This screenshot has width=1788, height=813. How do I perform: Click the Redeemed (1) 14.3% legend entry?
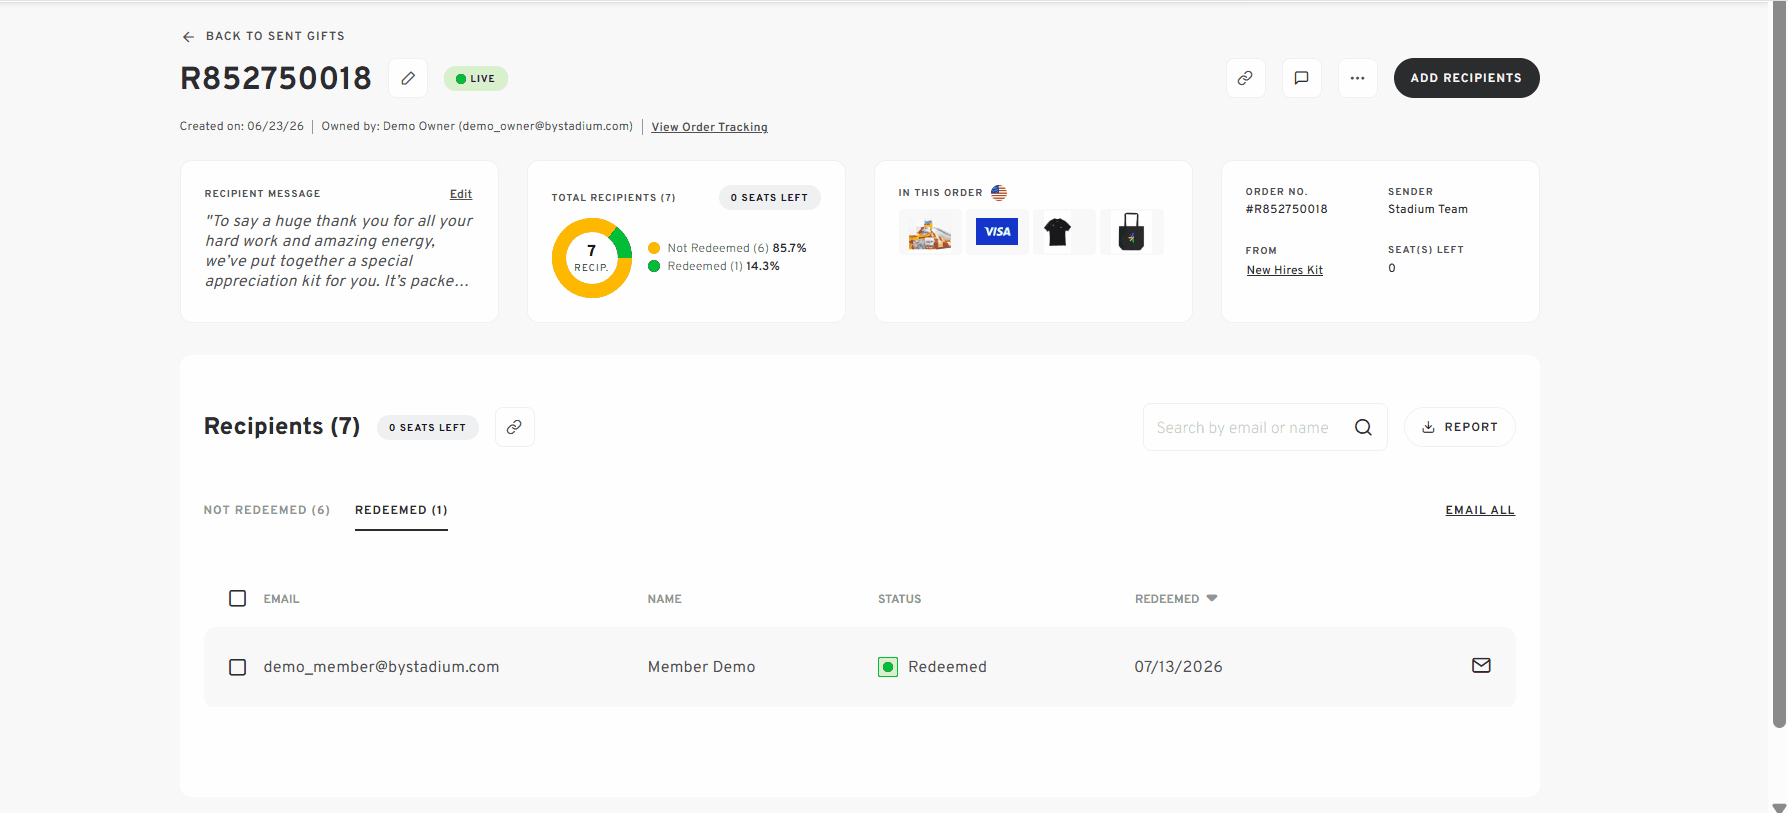coord(714,266)
